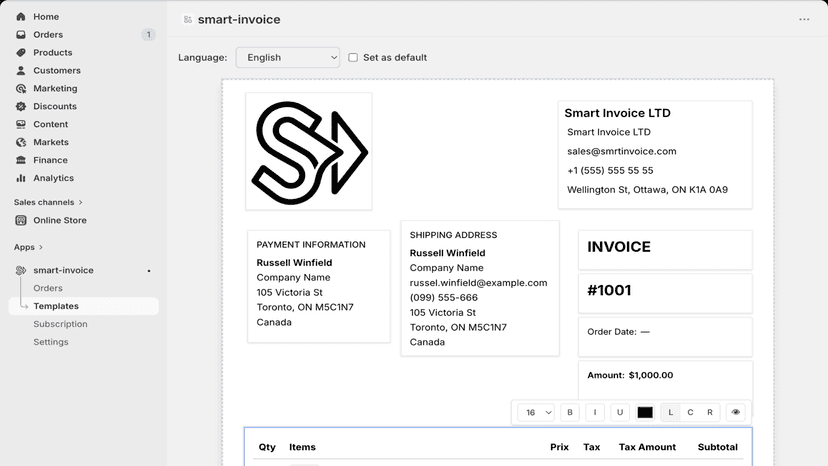
Task: Click the Marketing target icon
Action: pyautogui.click(x=21, y=88)
